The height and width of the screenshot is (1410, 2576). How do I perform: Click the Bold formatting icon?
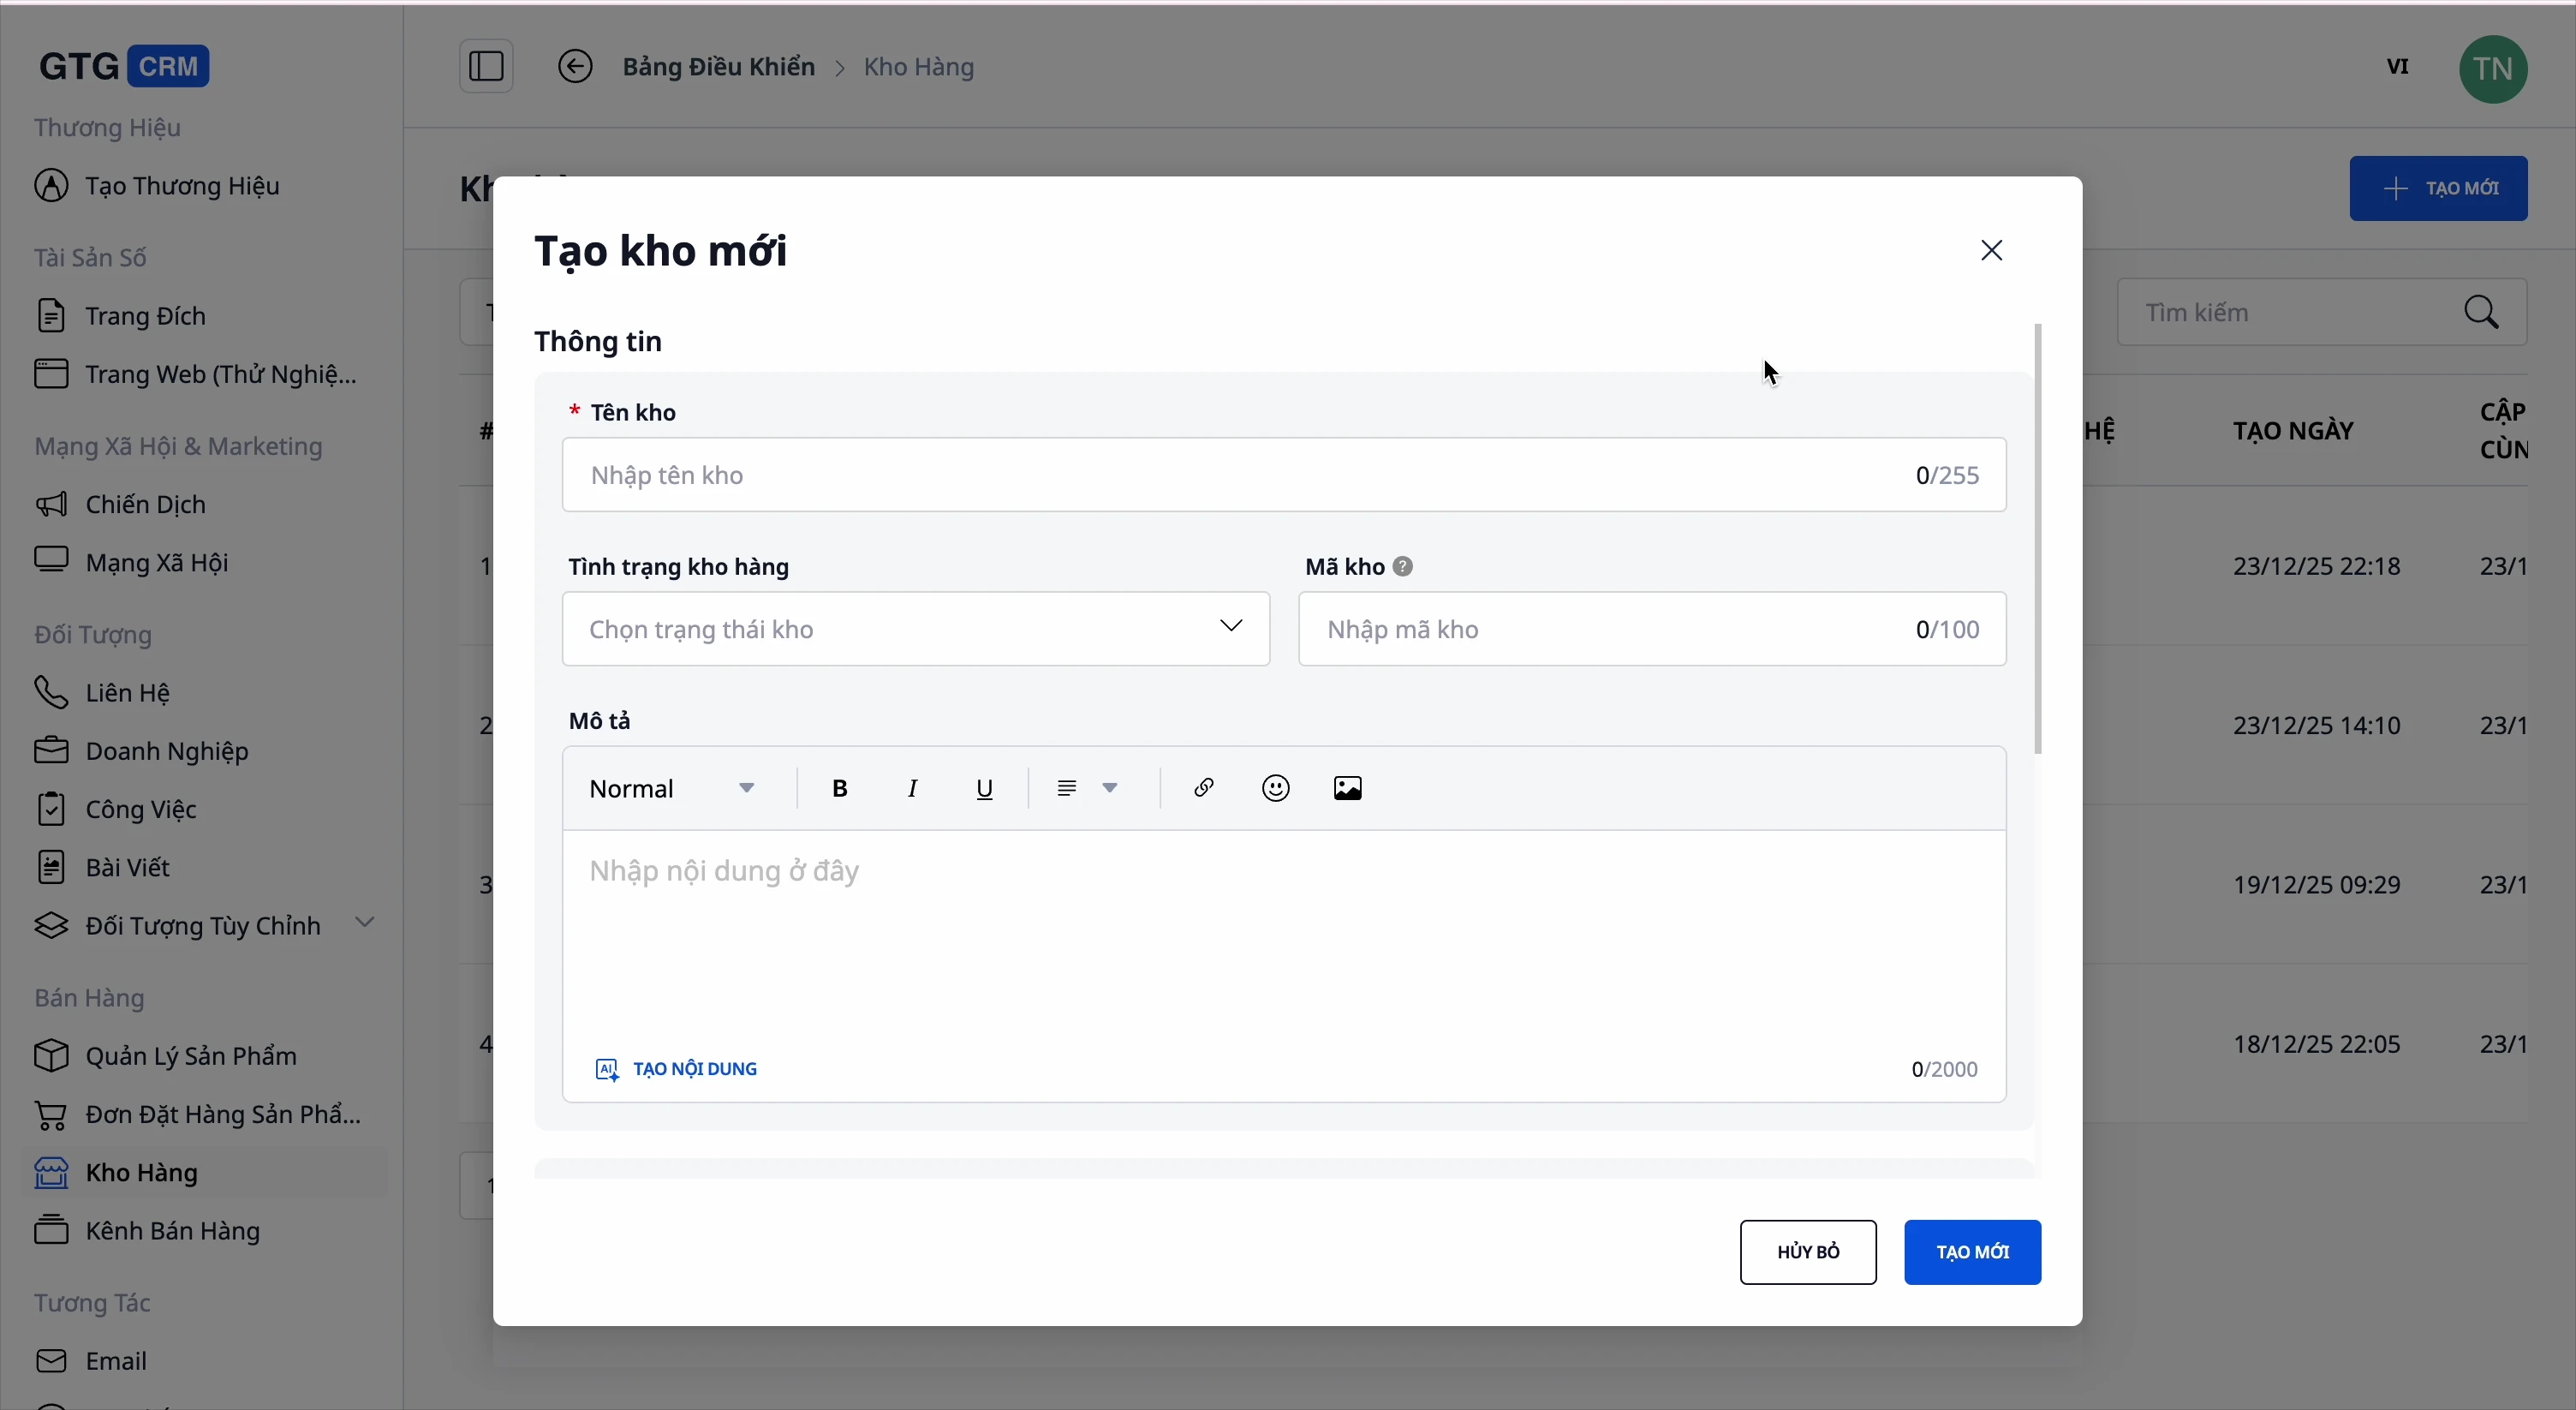[840, 789]
